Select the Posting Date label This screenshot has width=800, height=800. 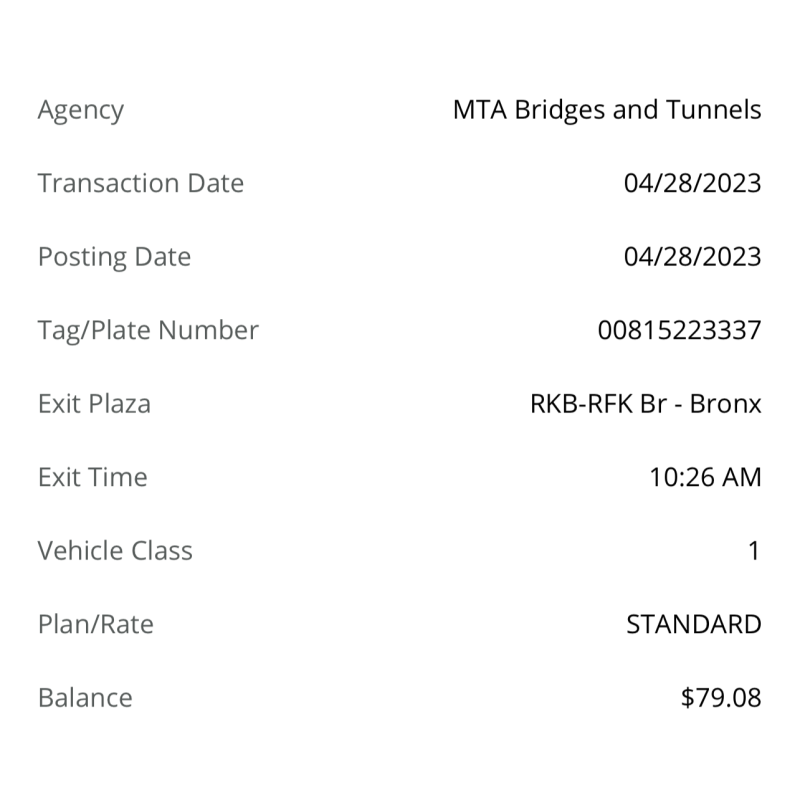[x=114, y=258]
